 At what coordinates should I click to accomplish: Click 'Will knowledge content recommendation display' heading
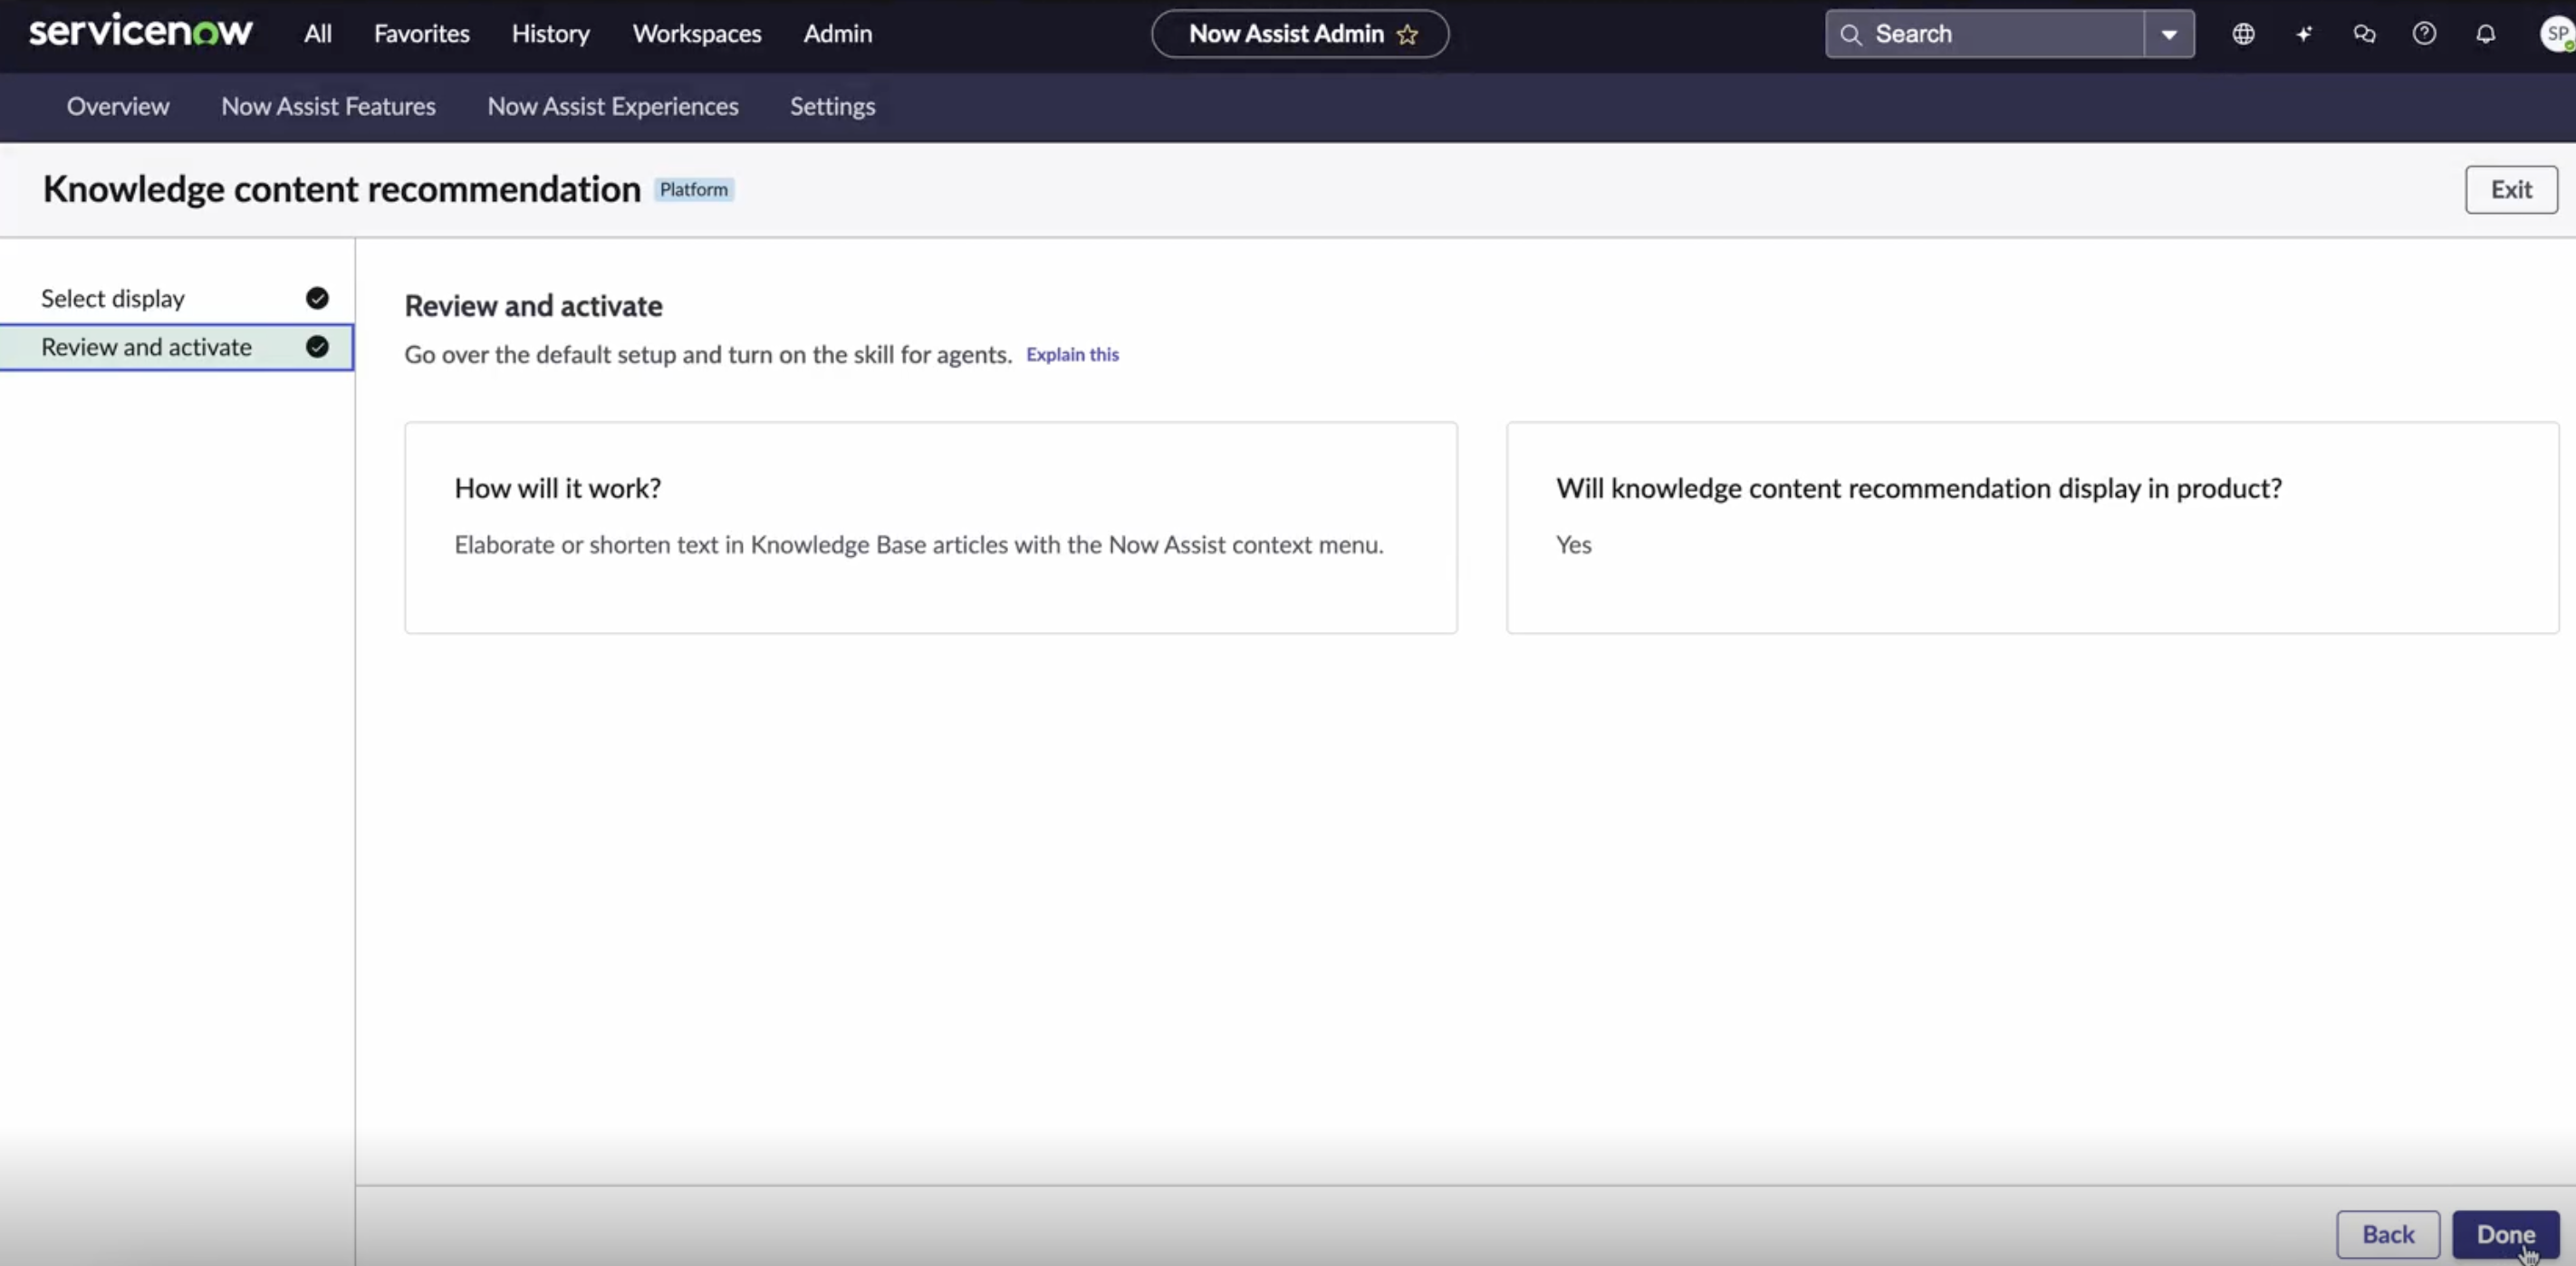pos(1918,488)
